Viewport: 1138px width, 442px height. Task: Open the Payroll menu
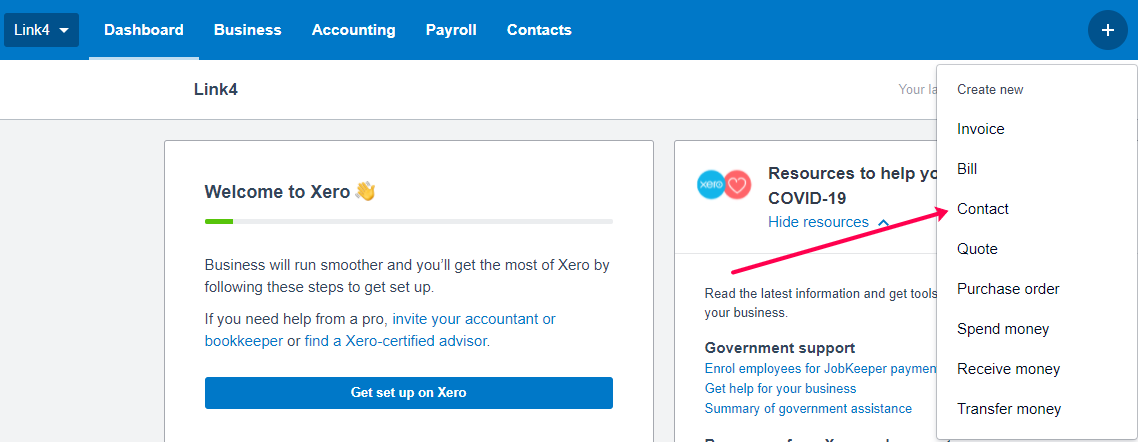pyautogui.click(x=451, y=30)
